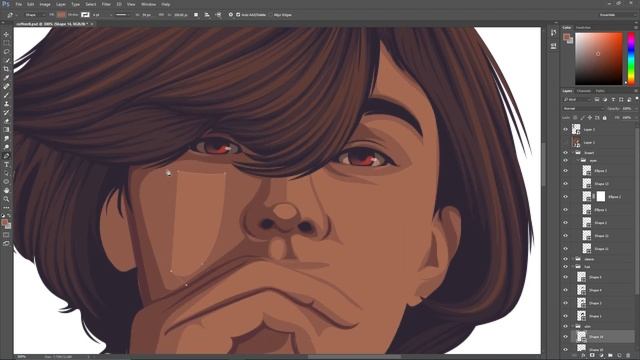Toggle Align Edges checkbox
Image resolution: width=640 pixels, height=360 pixels.
[270, 15]
